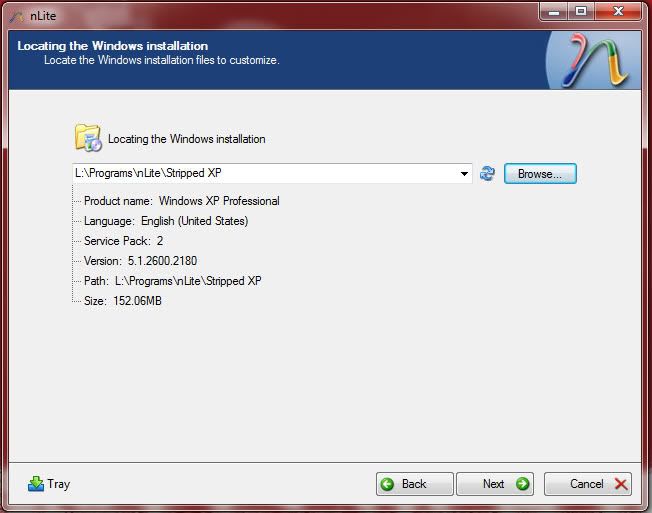Select the Product name: Windows XP Professional row

[x=182, y=201]
